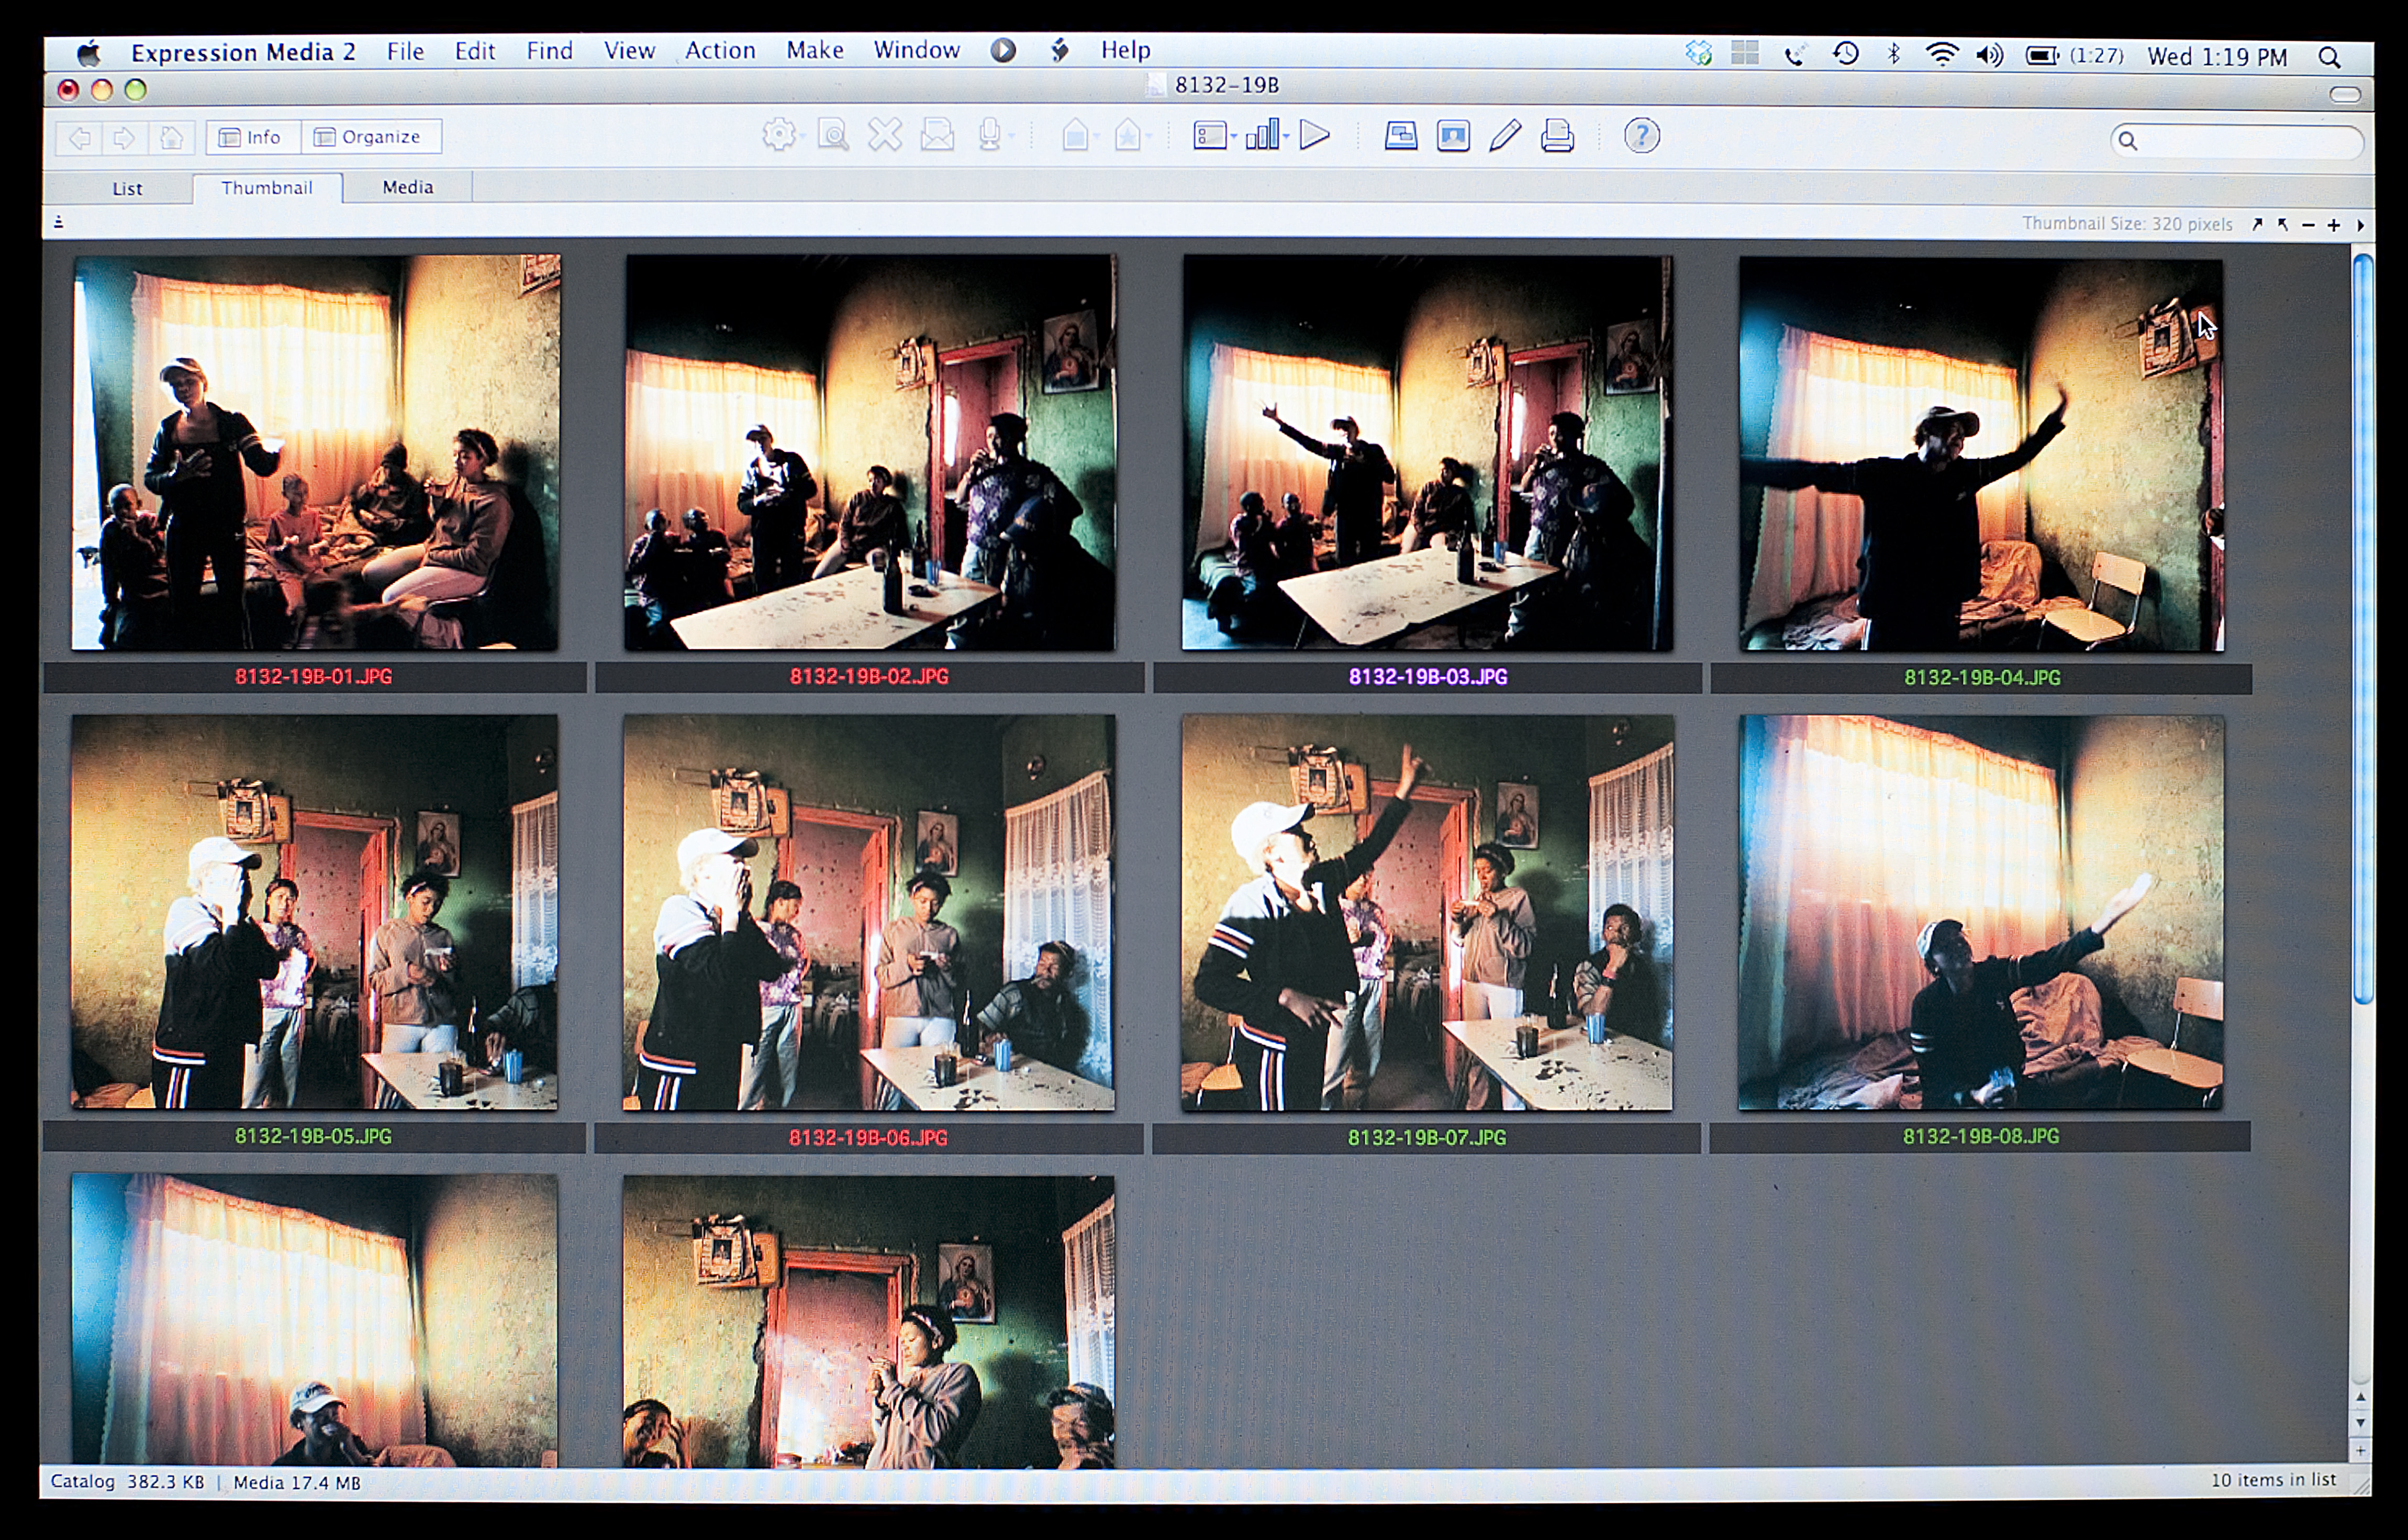
Task: Select the Thumbnail tab
Action: [267, 188]
